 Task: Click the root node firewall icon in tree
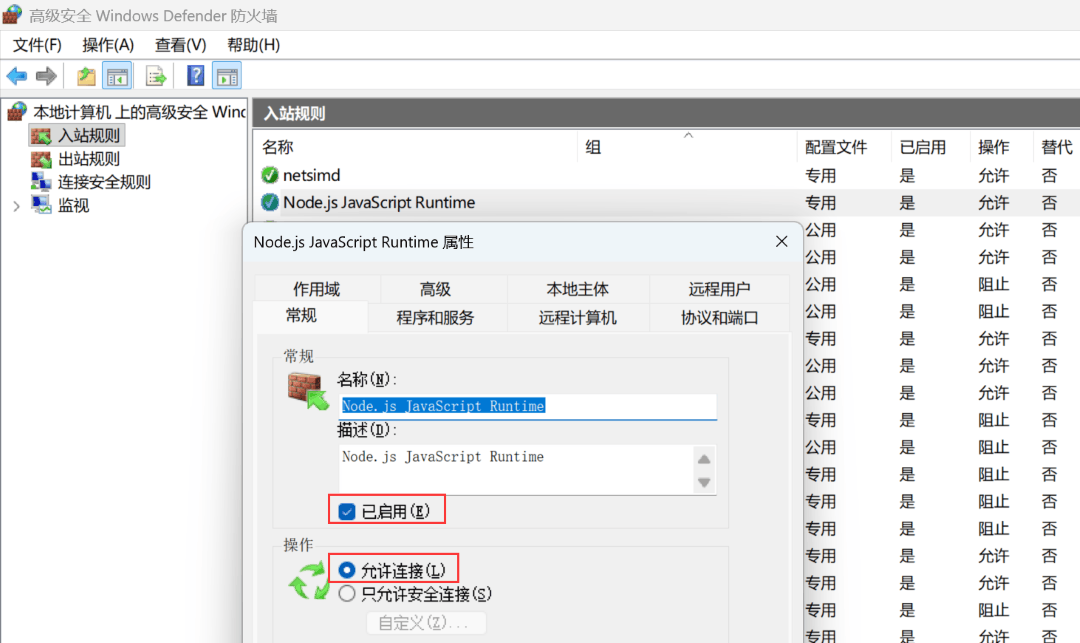(x=17, y=112)
